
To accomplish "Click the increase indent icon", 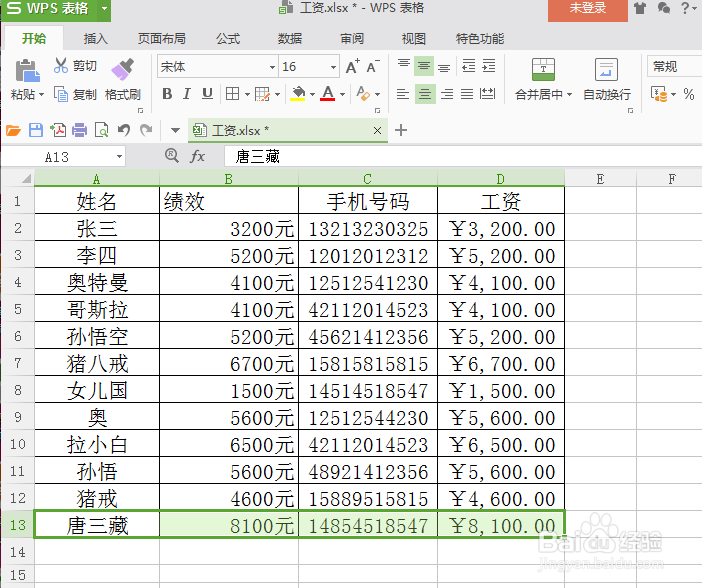I will [488, 66].
